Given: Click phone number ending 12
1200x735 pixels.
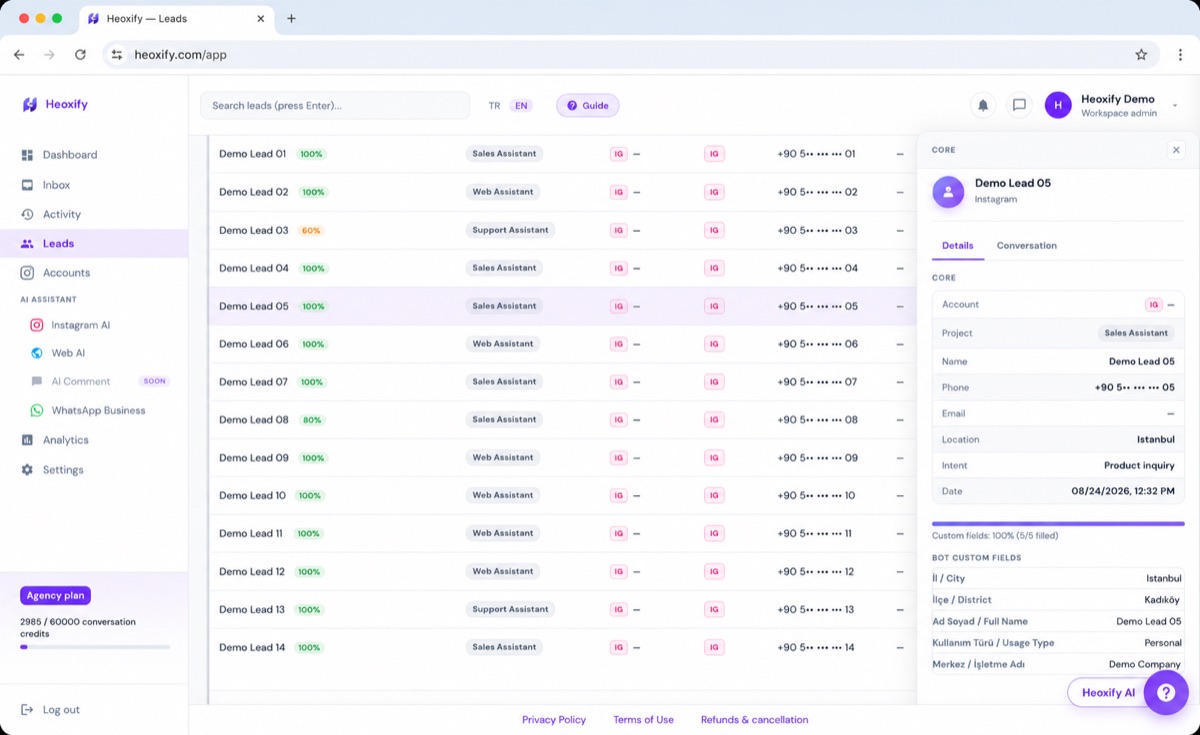Looking at the screenshot, I should point(815,572).
